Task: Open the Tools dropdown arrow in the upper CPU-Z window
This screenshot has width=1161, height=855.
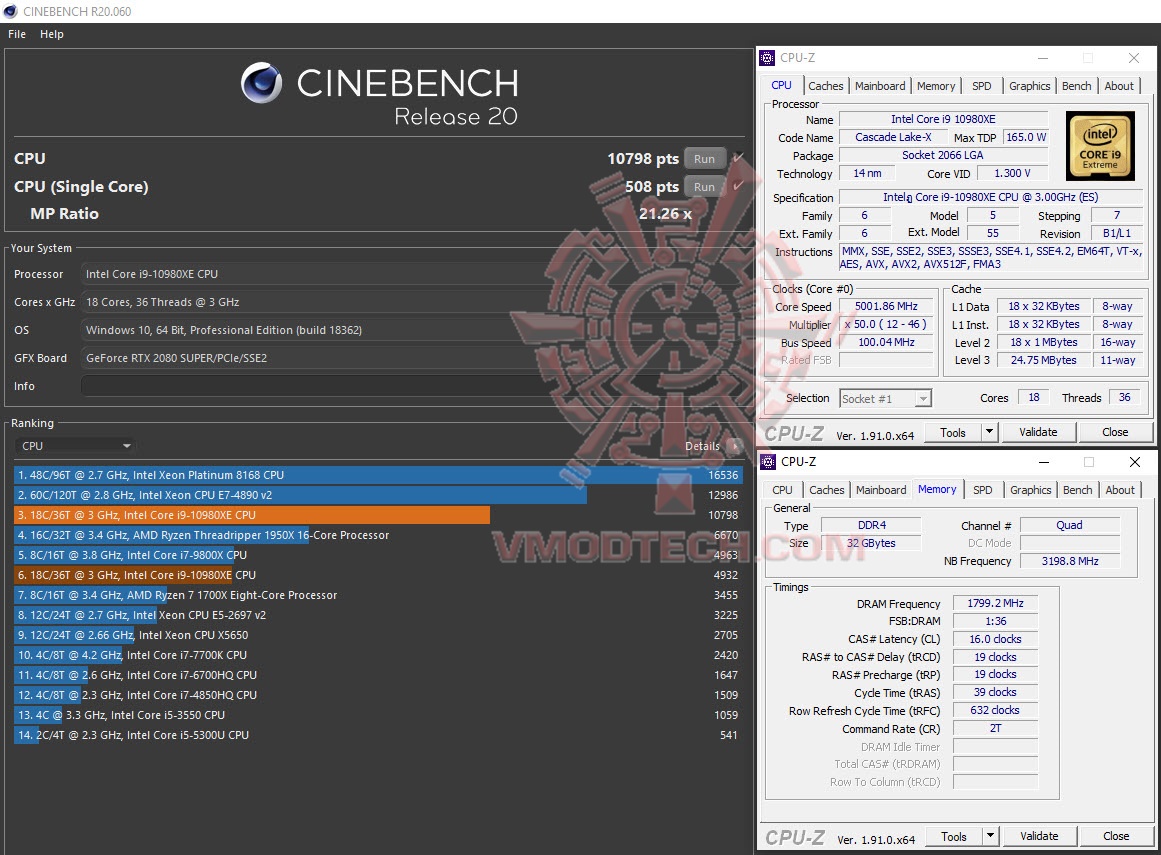Action: [x=989, y=432]
